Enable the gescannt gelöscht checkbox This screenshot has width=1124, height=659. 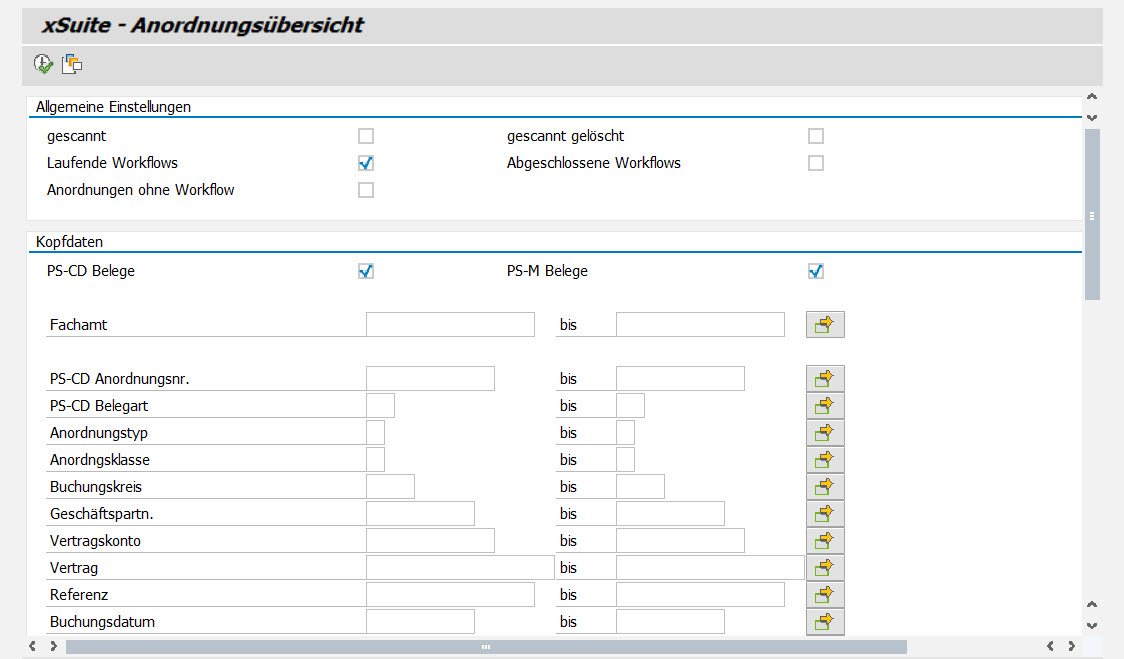(x=816, y=136)
